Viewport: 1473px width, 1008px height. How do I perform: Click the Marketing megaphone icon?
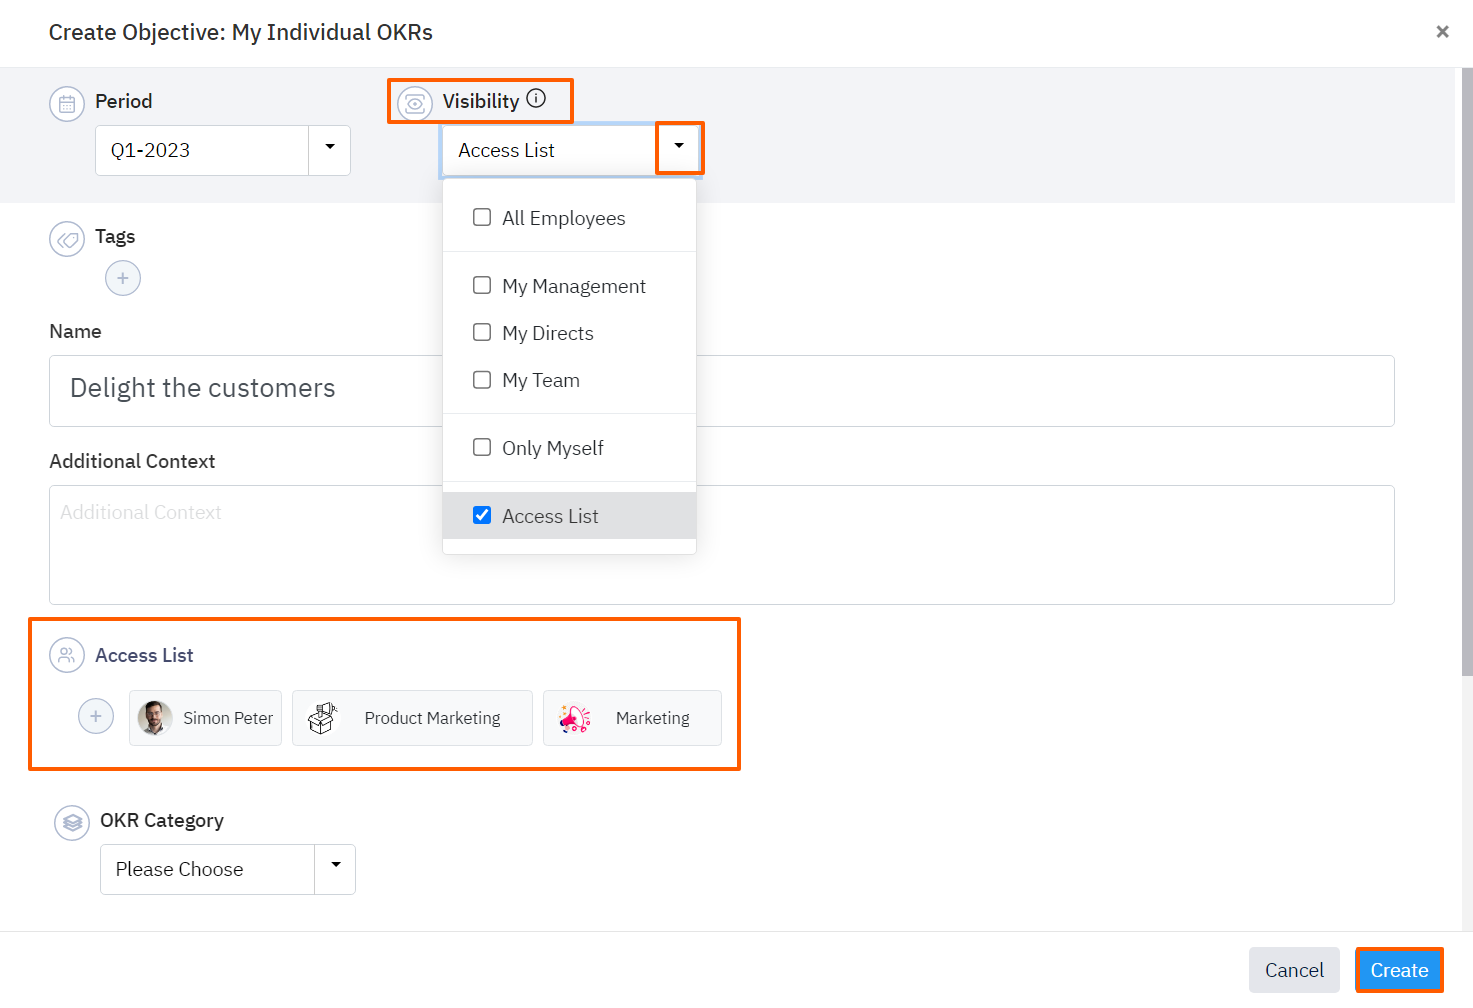click(574, 717)
